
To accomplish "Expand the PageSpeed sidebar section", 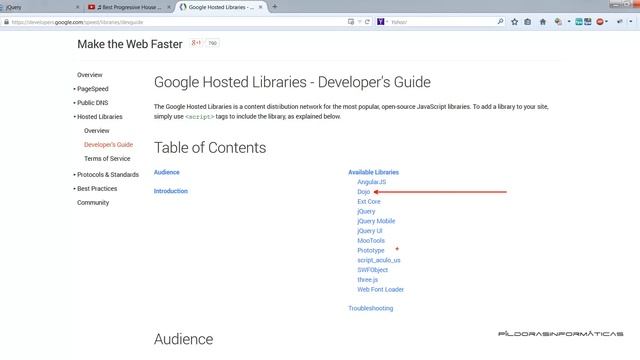I will pos(93,89).
